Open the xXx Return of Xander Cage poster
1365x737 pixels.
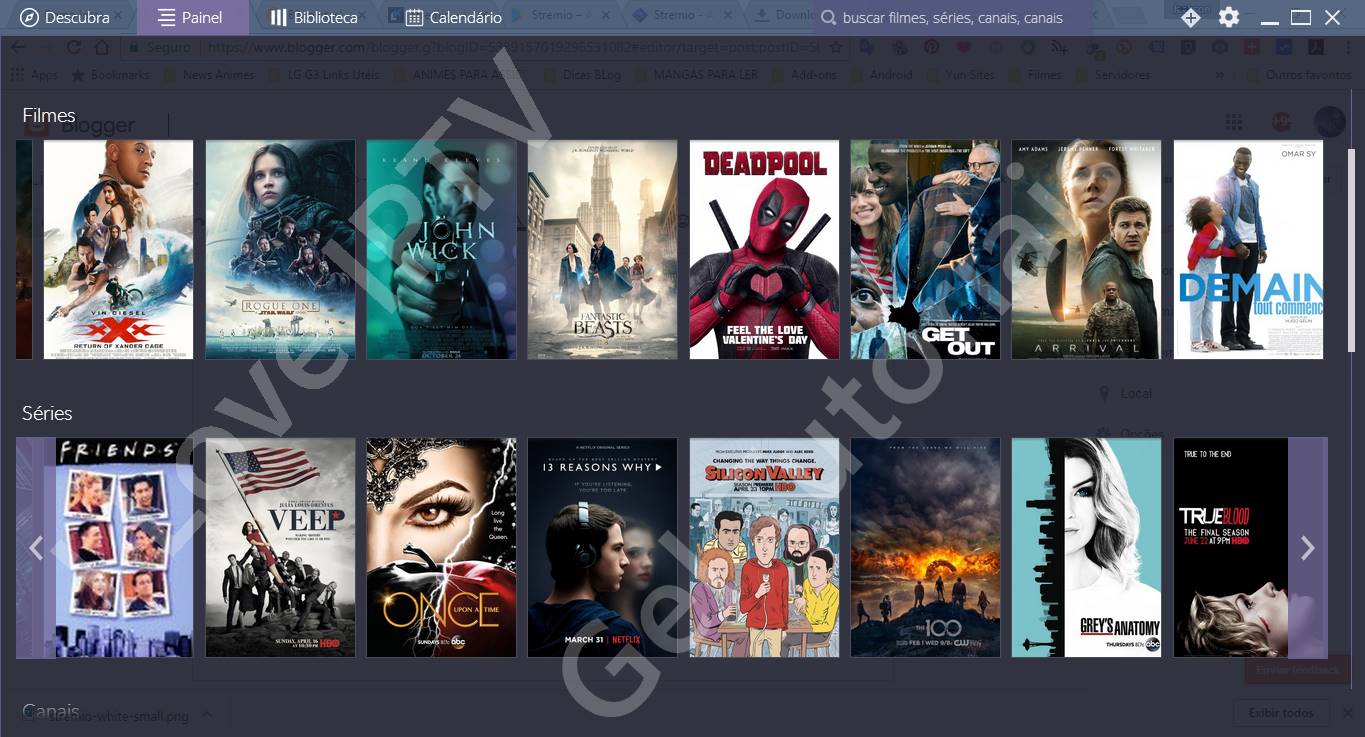[x=118, y=249]
